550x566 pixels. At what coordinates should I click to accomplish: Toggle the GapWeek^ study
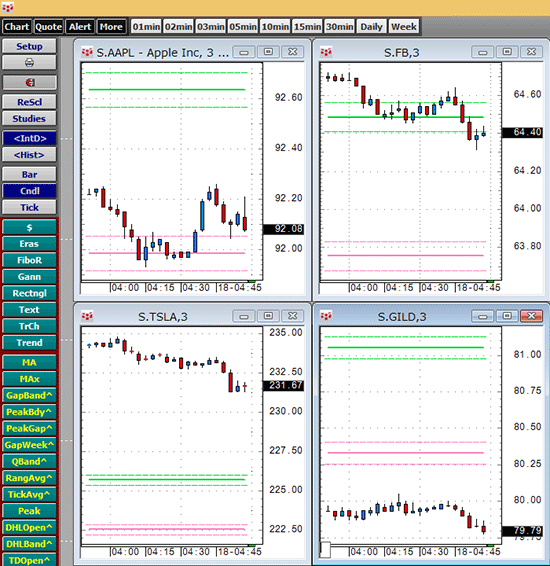tap(29, 445)
